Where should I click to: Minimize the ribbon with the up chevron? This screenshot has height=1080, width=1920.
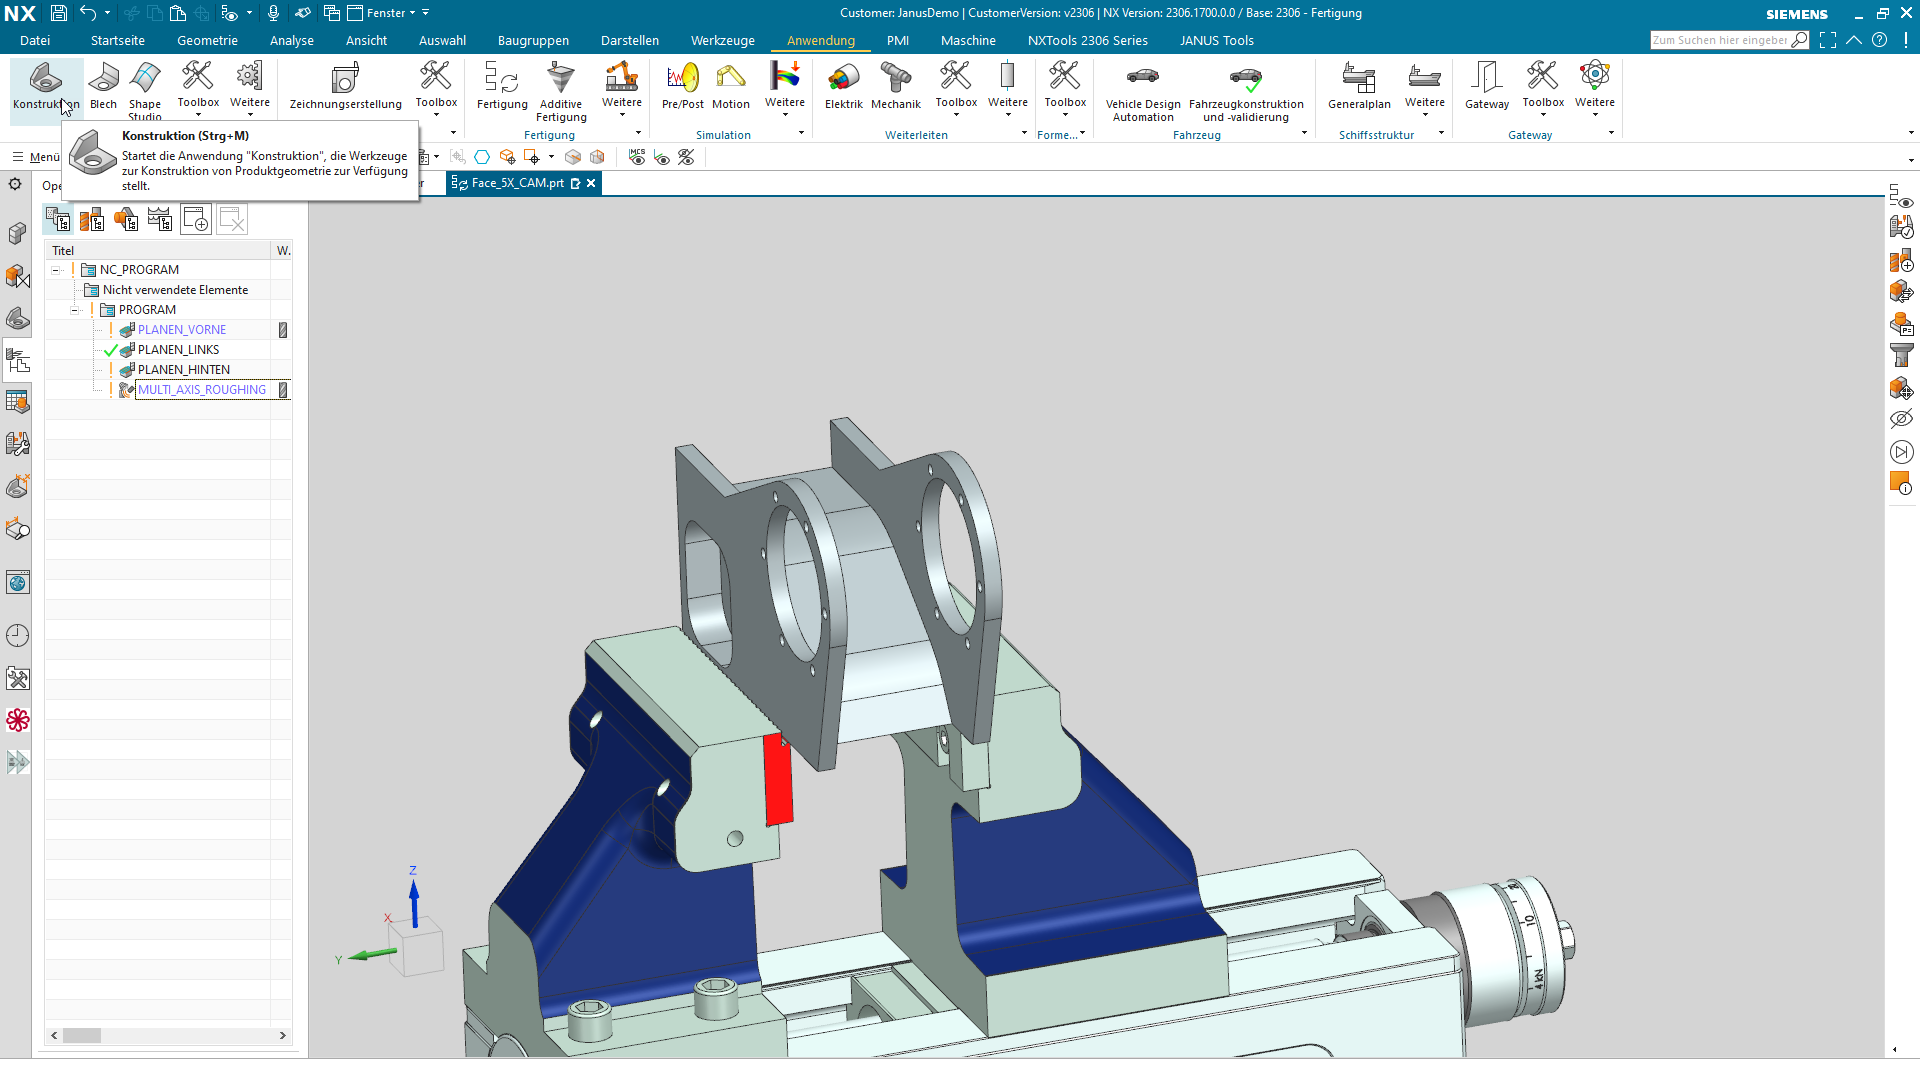[1854, 40]
